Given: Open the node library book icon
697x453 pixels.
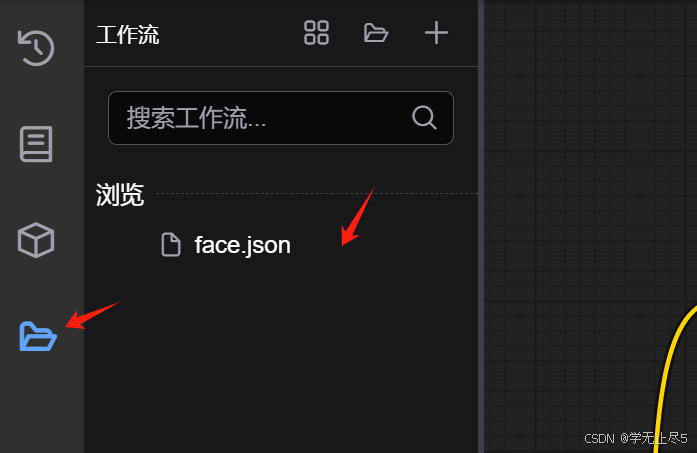Looking at the screenshot, I should (x=36, y=144).
